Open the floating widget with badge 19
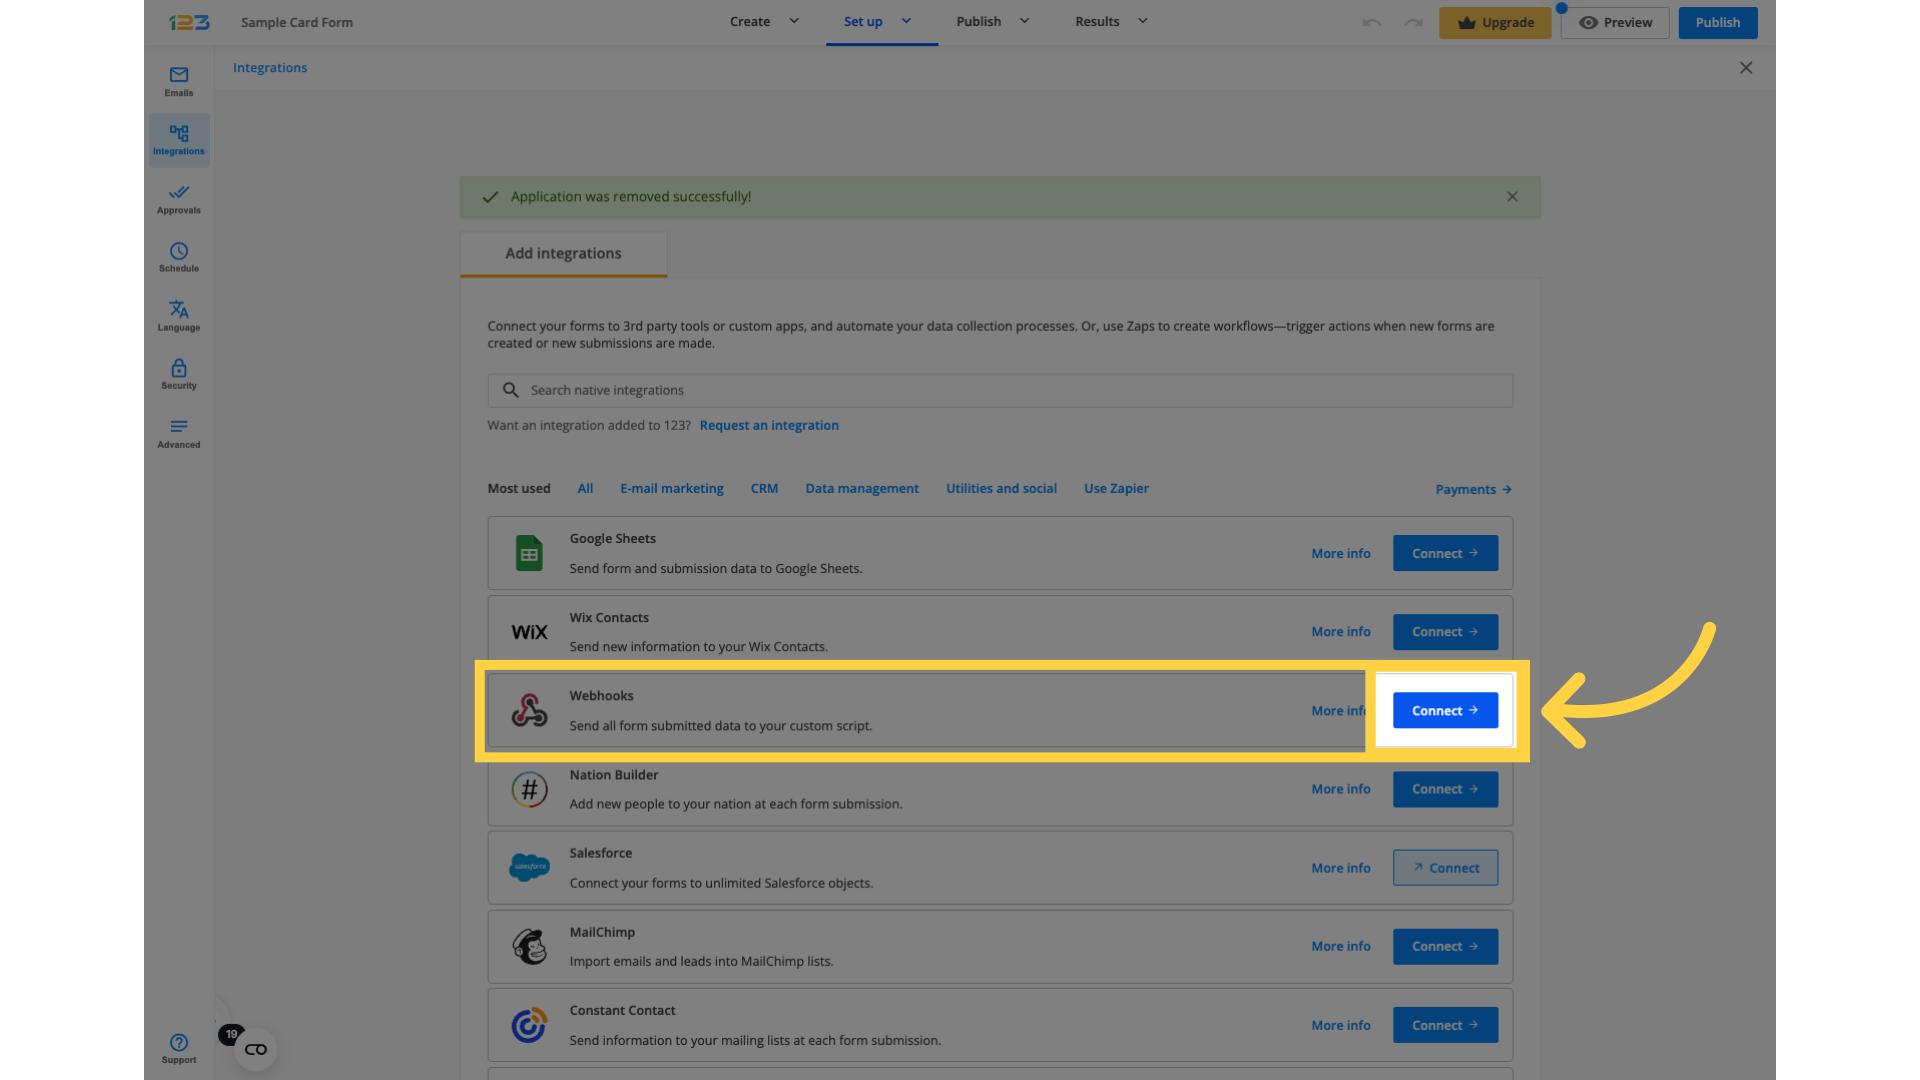 click(x=255, y=1049)
